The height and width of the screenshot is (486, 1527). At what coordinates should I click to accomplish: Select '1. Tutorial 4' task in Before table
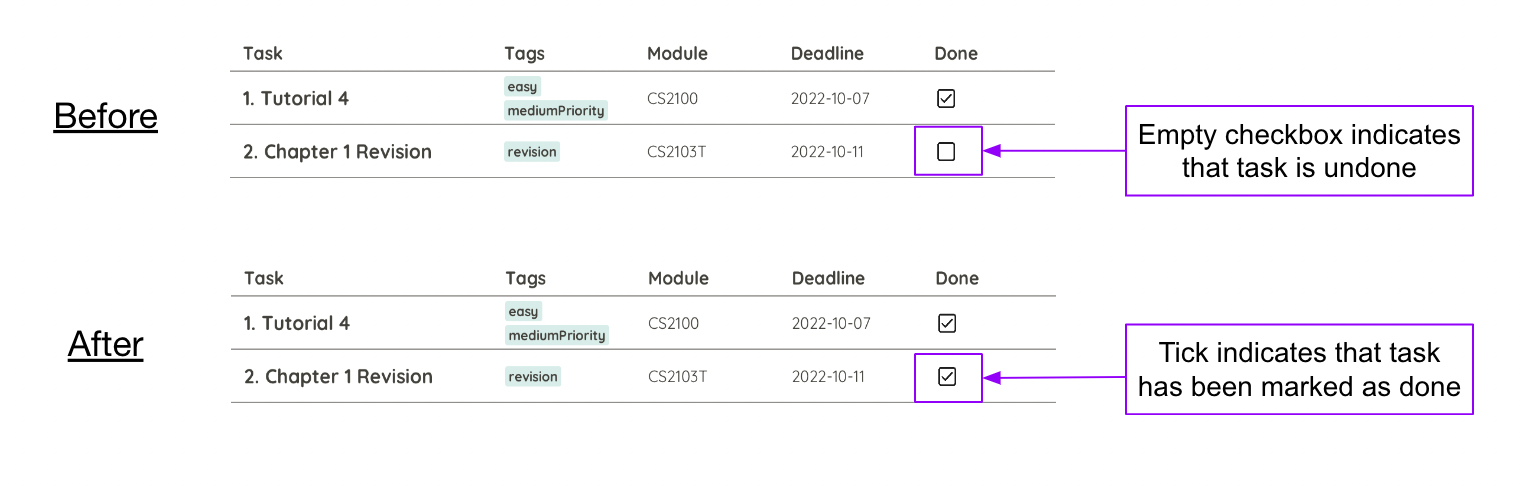coord(296,99)
